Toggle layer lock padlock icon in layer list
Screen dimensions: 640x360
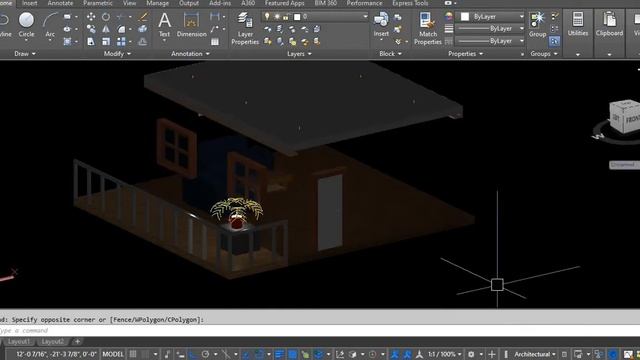point(286,17)
